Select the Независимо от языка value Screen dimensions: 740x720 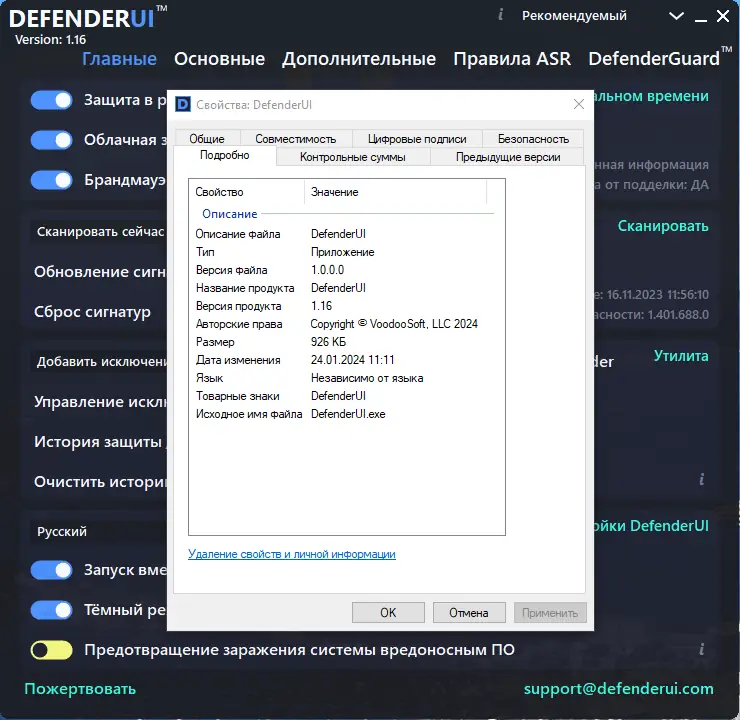pyautogui.click(x=367, y=378)
